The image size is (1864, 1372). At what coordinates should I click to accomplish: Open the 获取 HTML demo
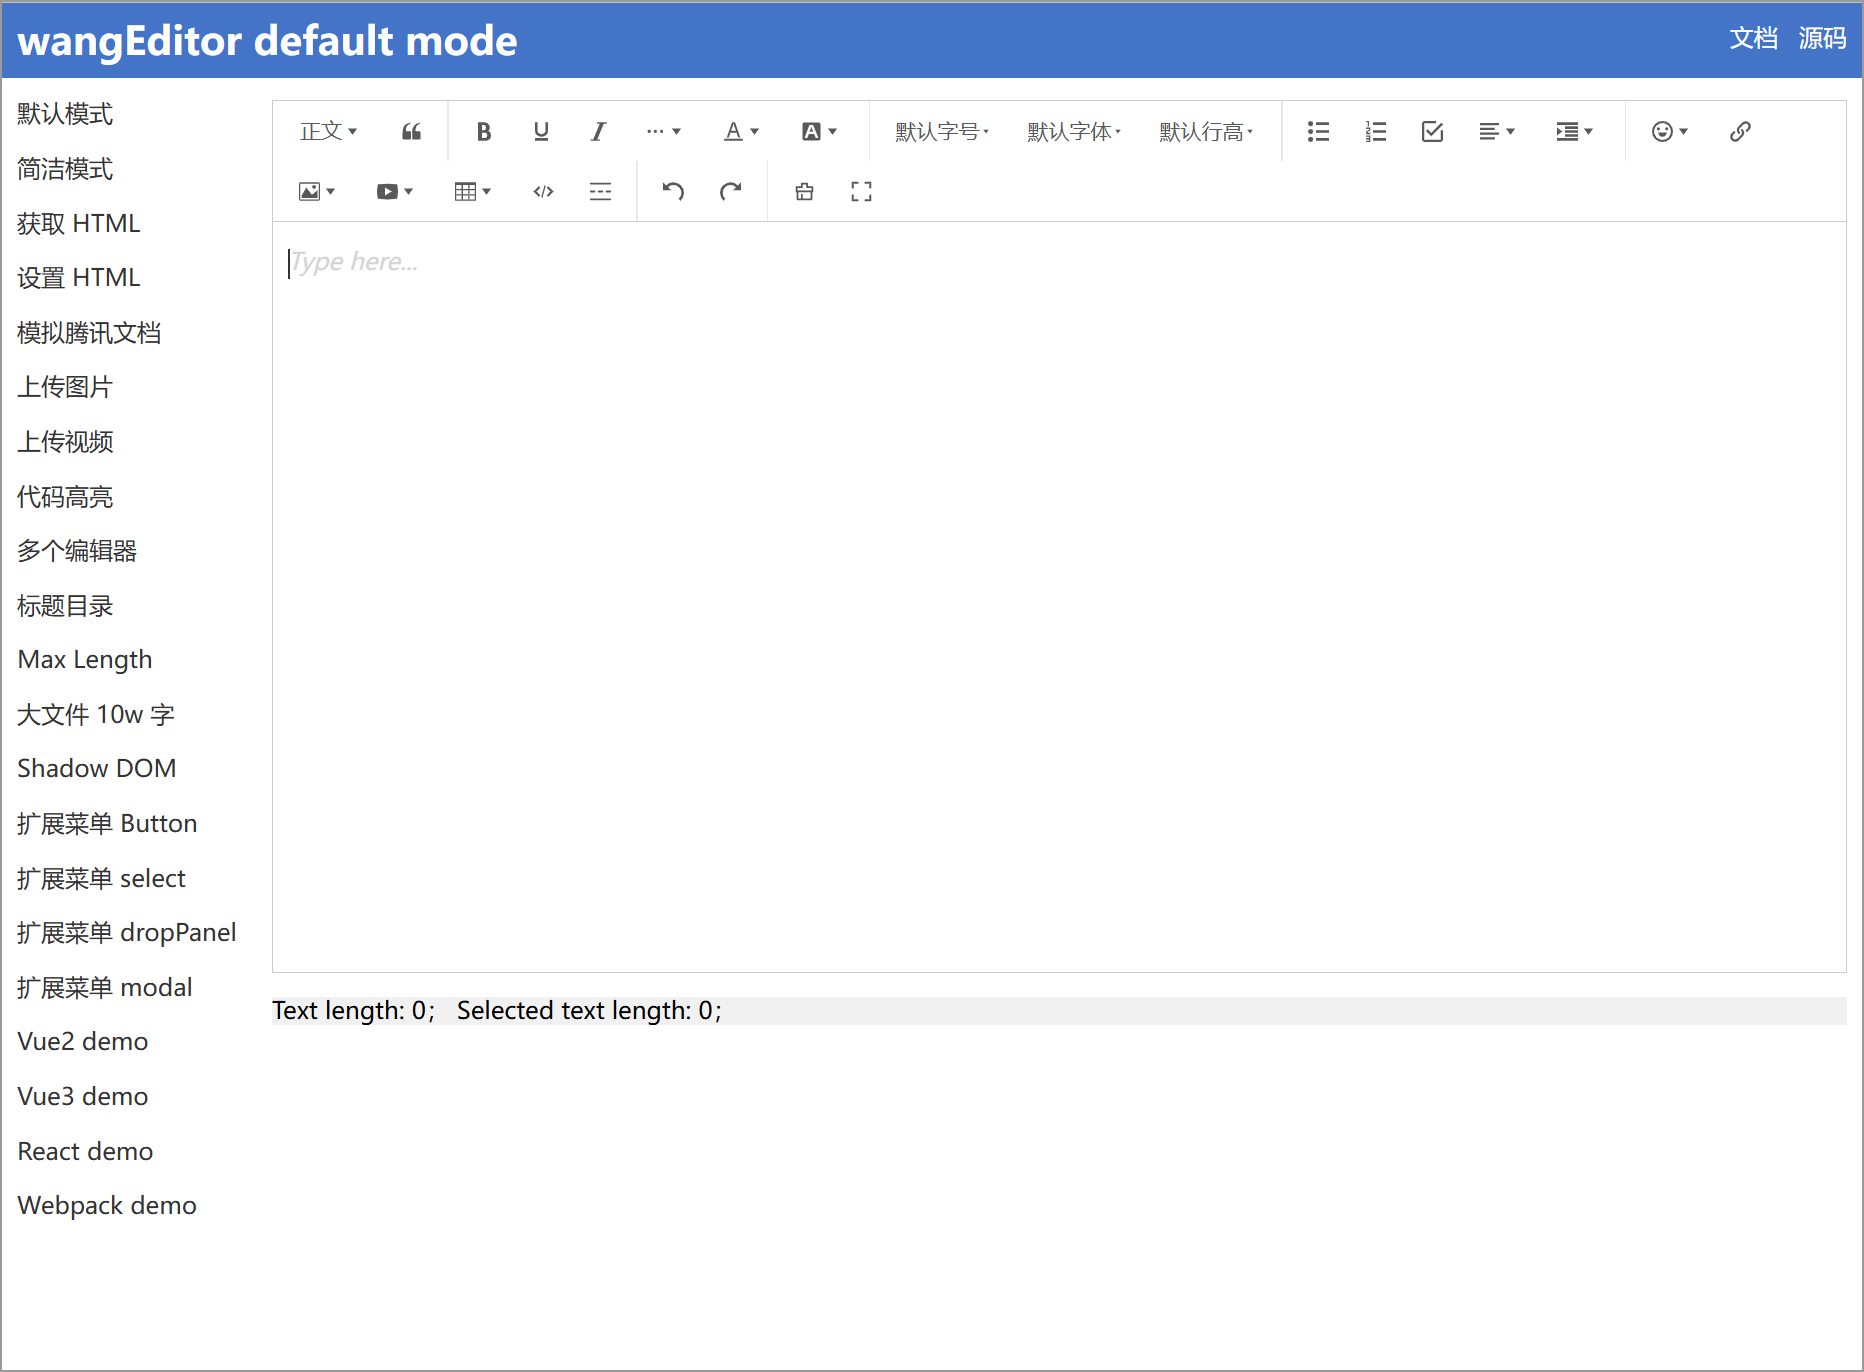[x=79, y=223]
